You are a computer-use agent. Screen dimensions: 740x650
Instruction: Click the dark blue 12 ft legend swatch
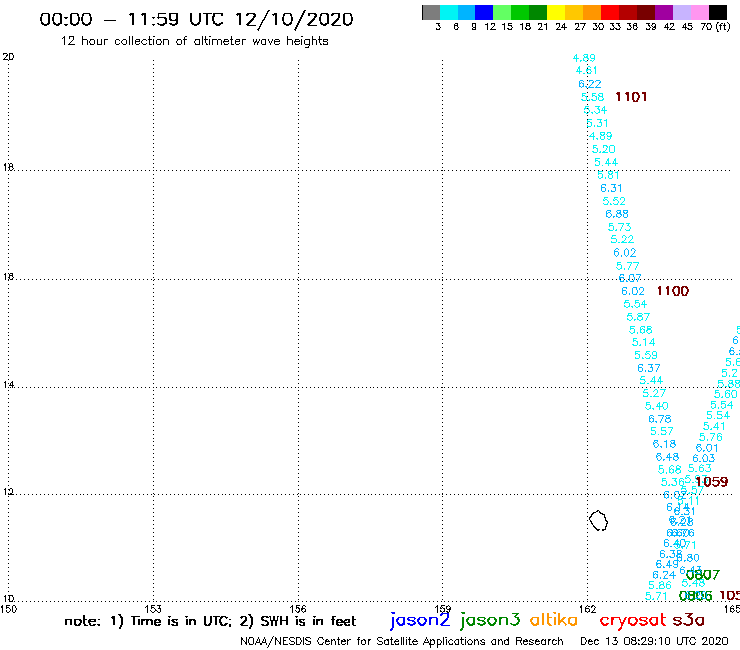click(x=484, y=12)
